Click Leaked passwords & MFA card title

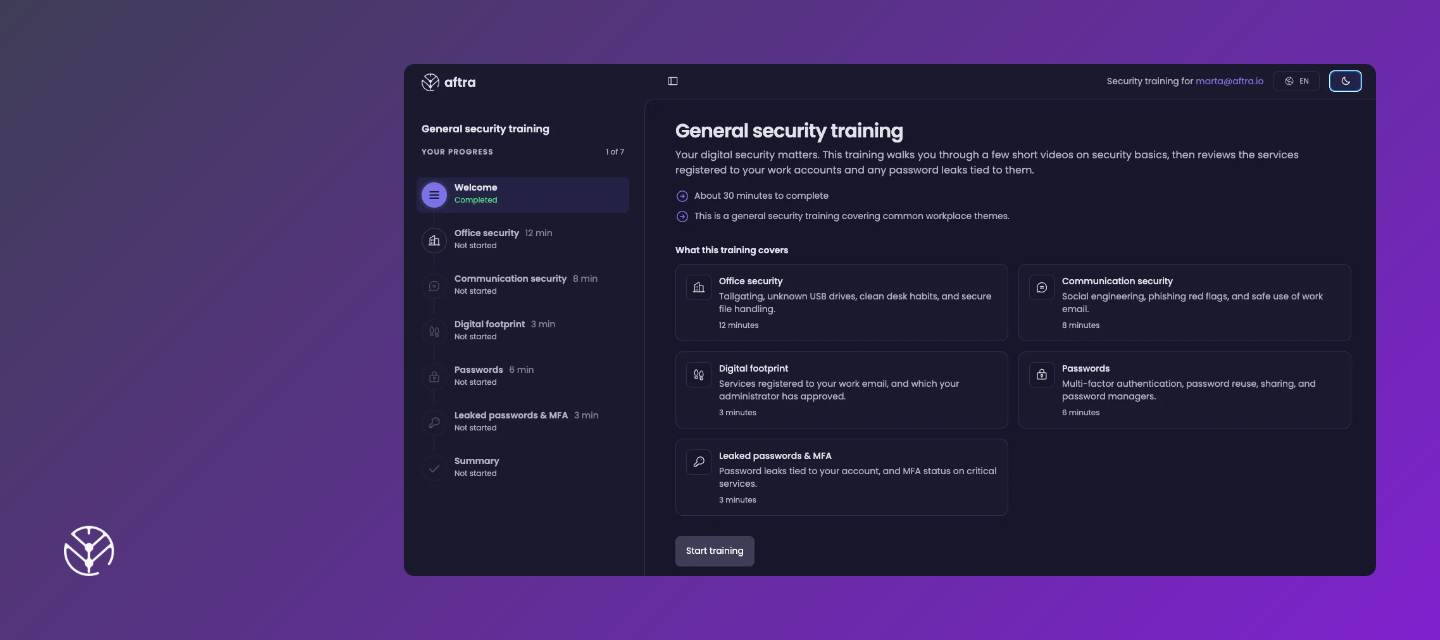point(775,456)
